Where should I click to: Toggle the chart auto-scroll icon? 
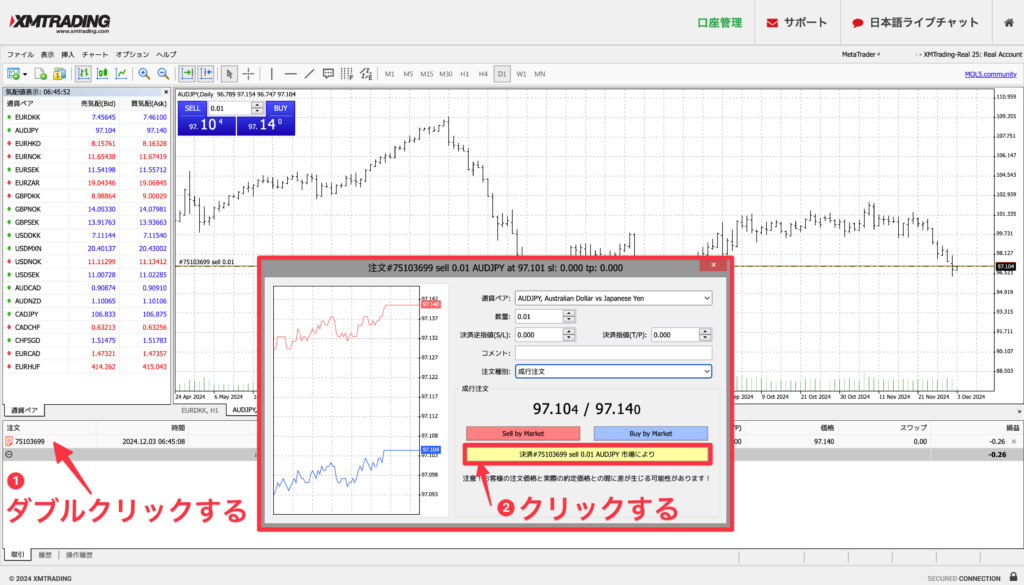click(187, 73)
